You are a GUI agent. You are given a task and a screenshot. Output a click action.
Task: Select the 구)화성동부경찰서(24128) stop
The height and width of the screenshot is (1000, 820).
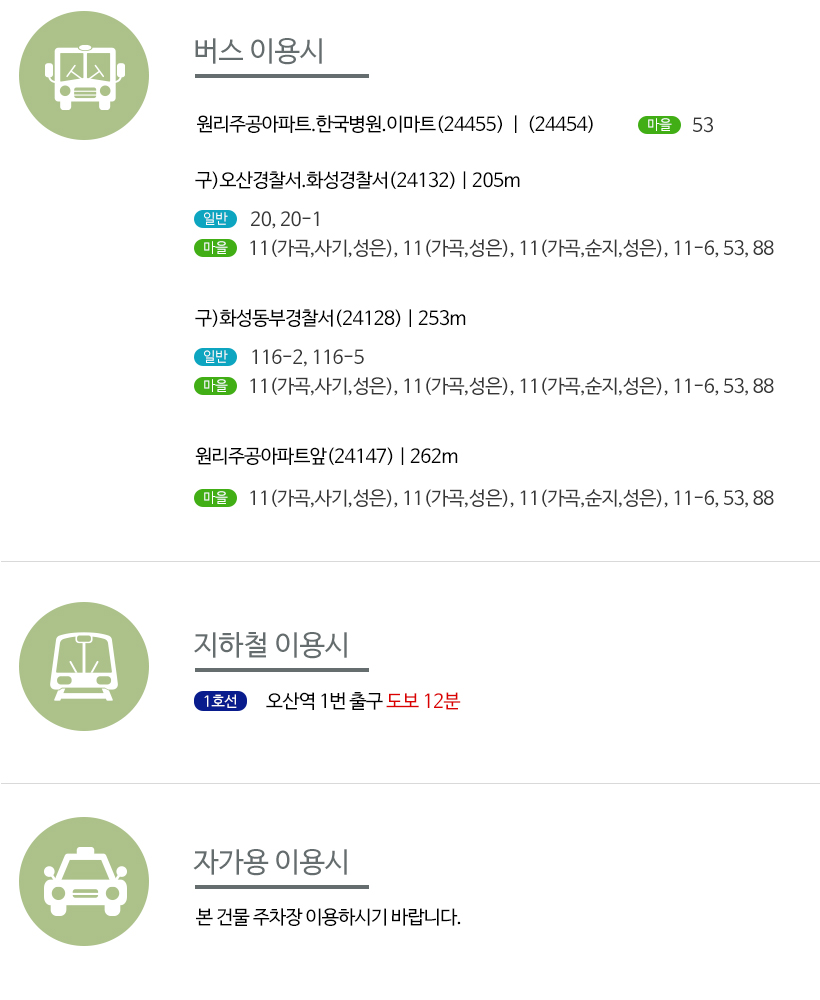(298, 318)
